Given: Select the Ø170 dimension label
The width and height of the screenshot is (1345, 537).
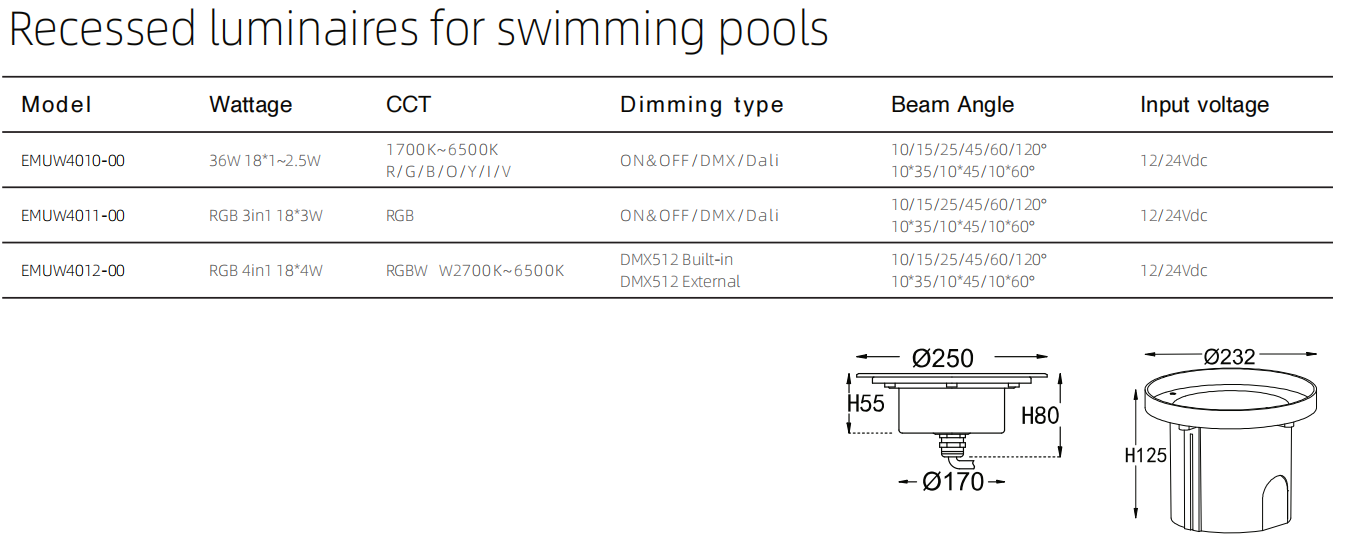Looking at the screenshot, I should [x=953, y=482].
